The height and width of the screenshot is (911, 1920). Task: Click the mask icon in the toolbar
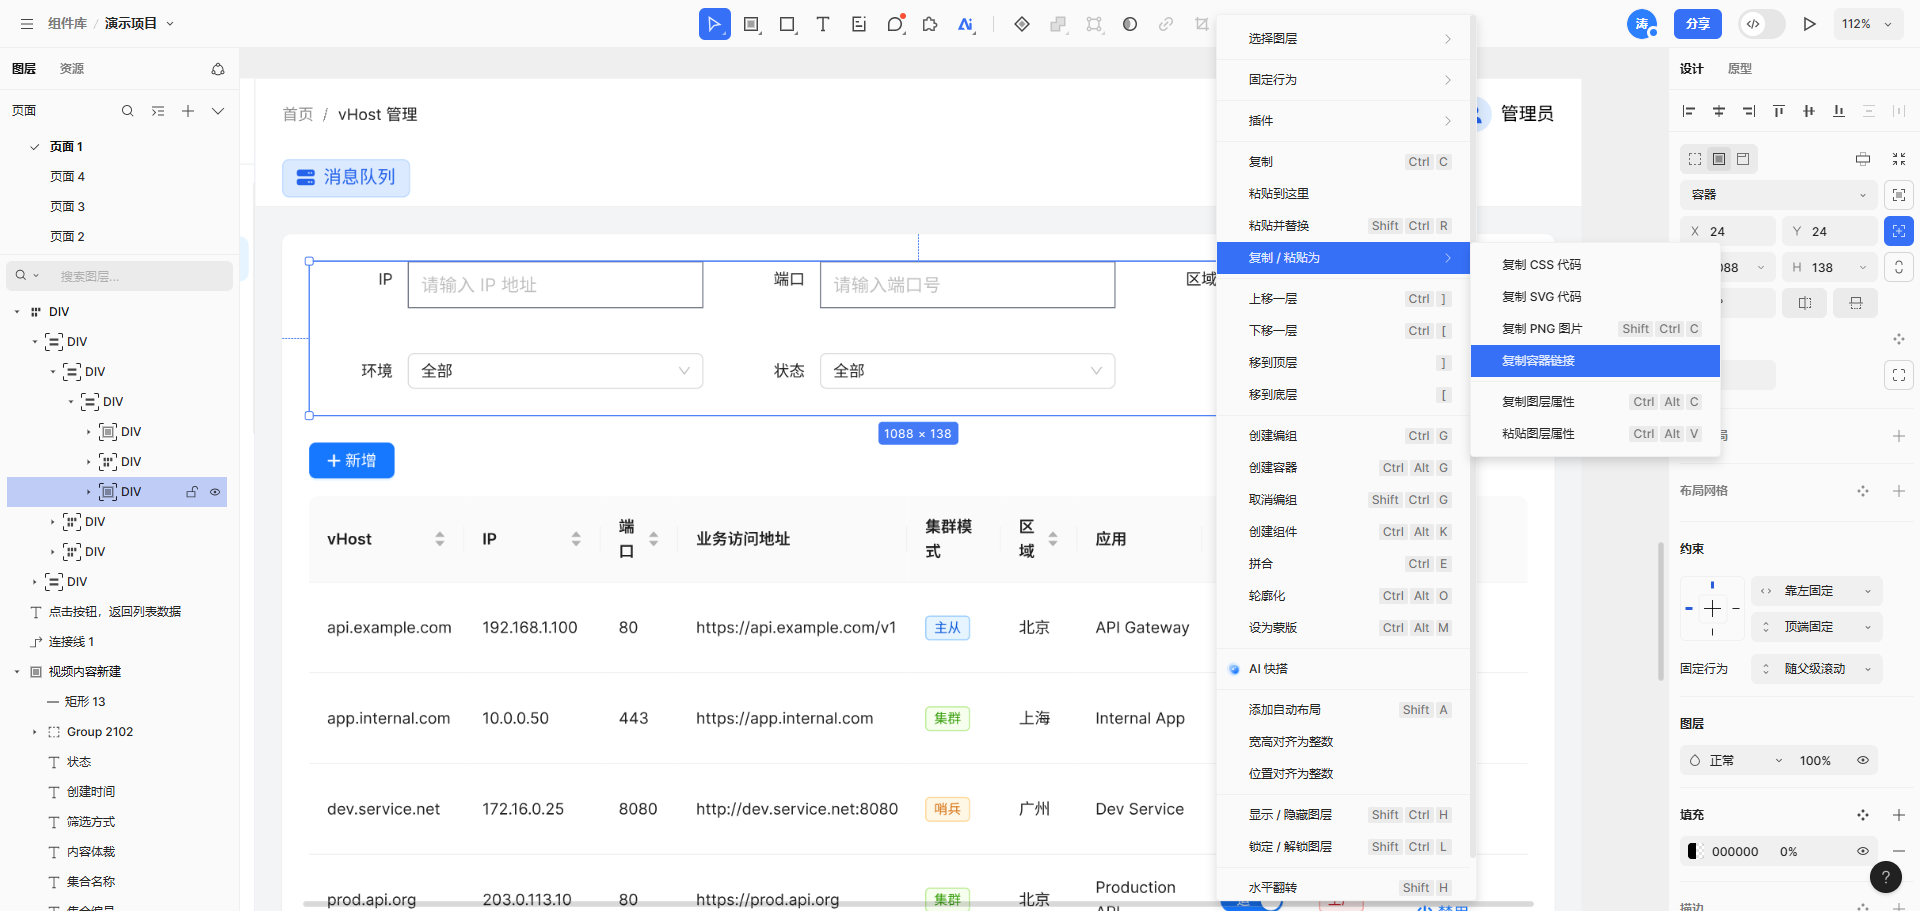point(1130,23)
